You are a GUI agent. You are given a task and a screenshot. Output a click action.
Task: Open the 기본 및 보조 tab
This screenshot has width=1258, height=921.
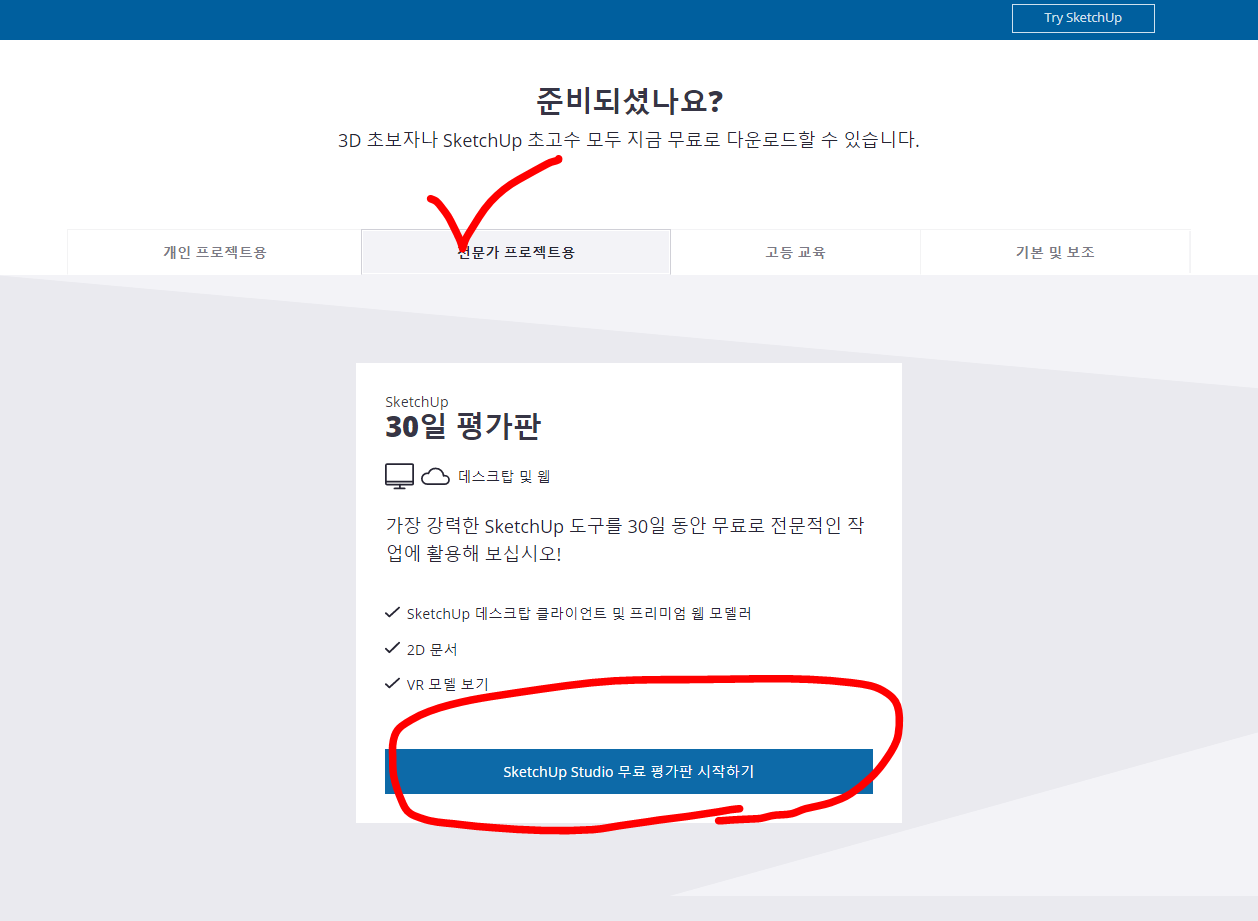1055,252
